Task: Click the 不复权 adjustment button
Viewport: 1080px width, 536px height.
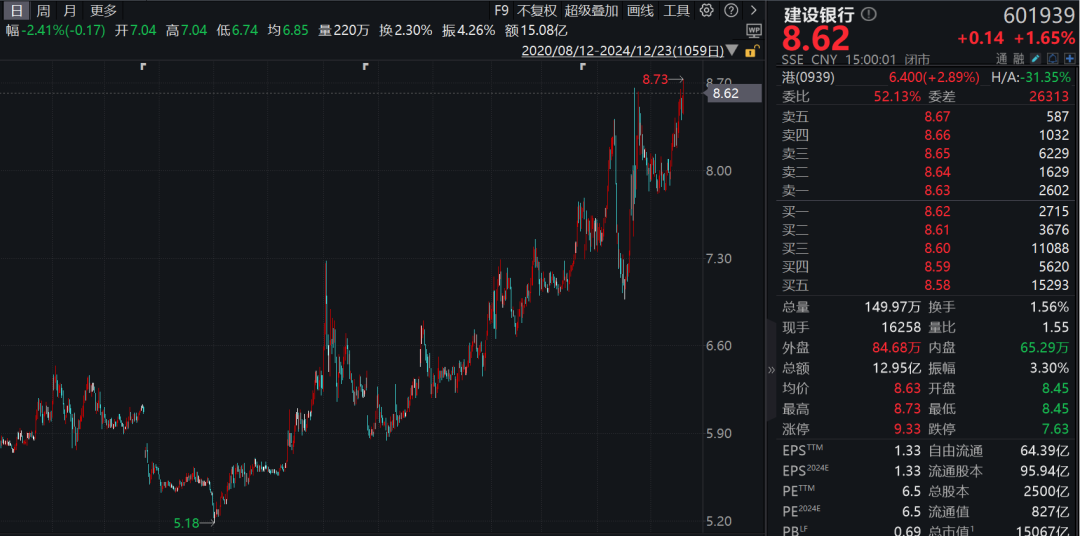Action: (x=537, y=11)
